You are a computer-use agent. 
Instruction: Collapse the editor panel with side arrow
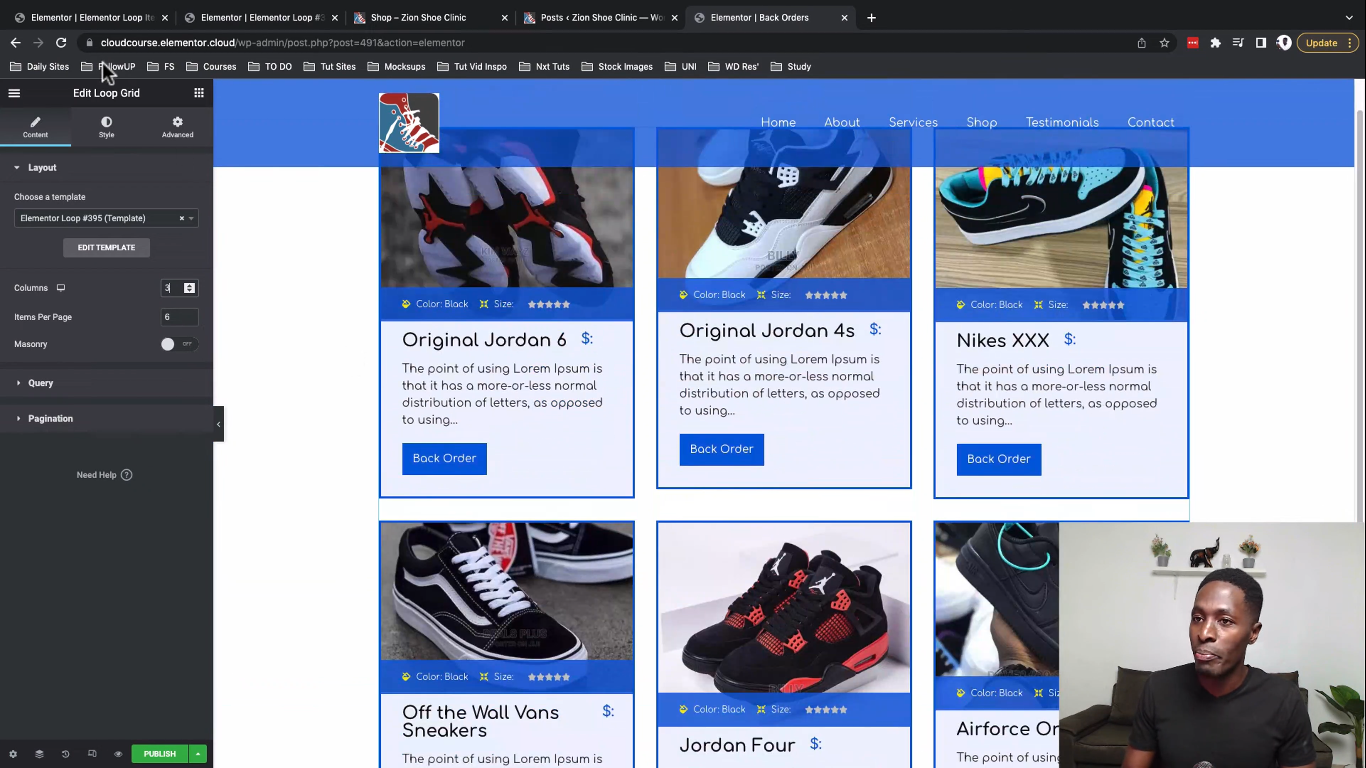pos(218,424)
